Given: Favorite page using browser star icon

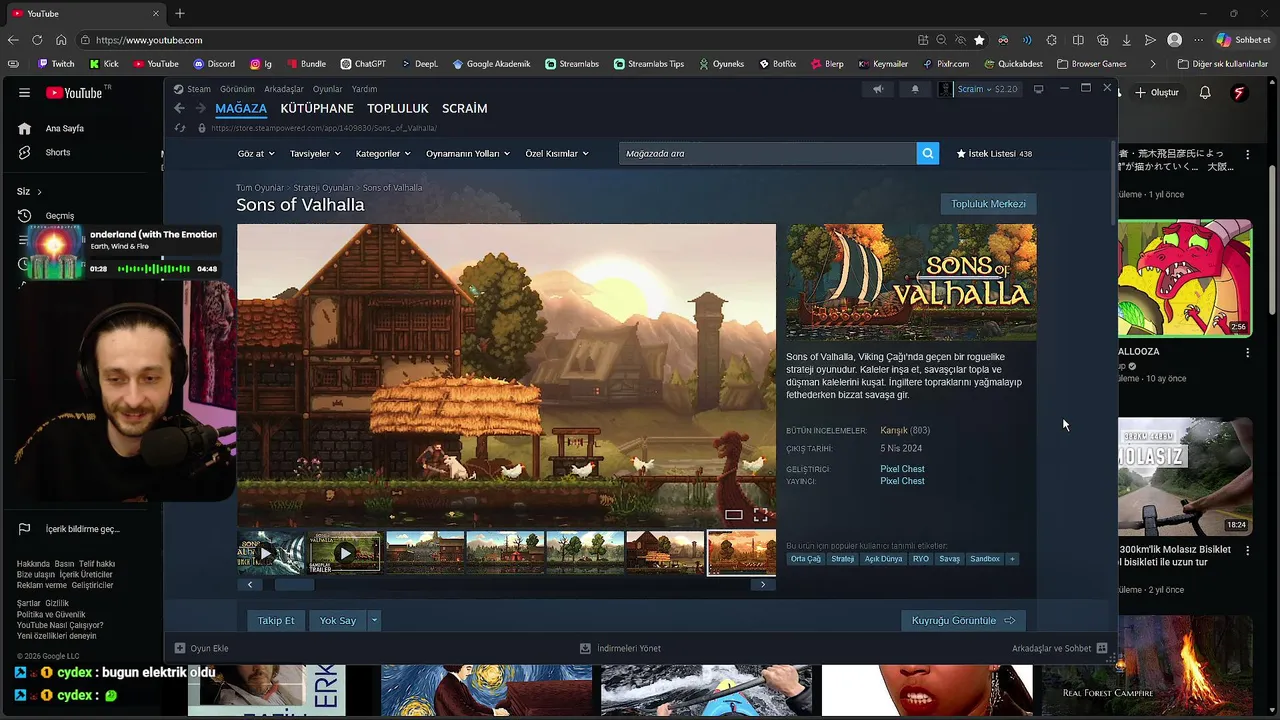Looking at the screenshot, I should [979, 40].
